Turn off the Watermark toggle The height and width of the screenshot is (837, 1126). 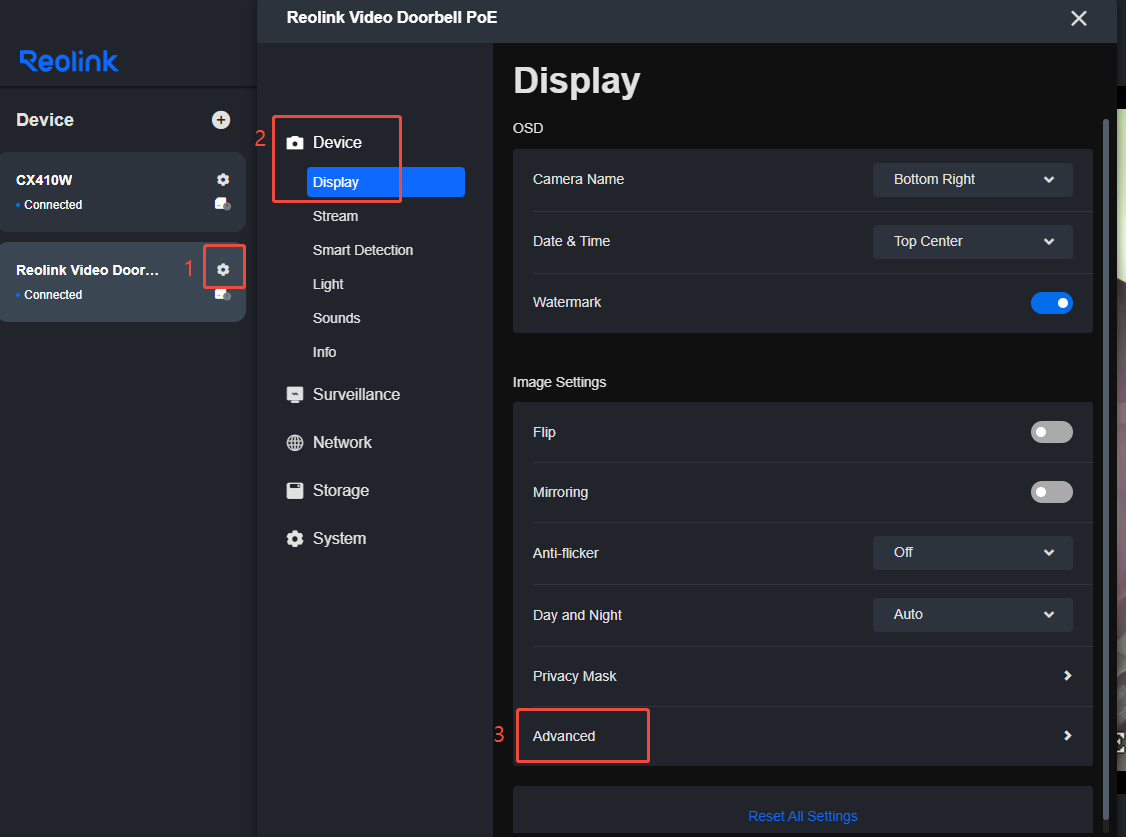tap(1051, 302)
